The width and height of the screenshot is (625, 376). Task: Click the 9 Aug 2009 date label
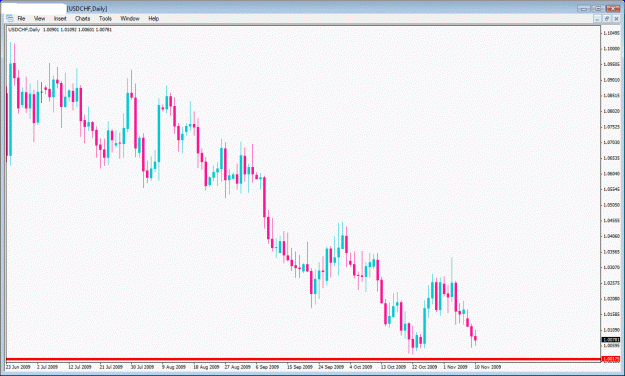[174, 367]
